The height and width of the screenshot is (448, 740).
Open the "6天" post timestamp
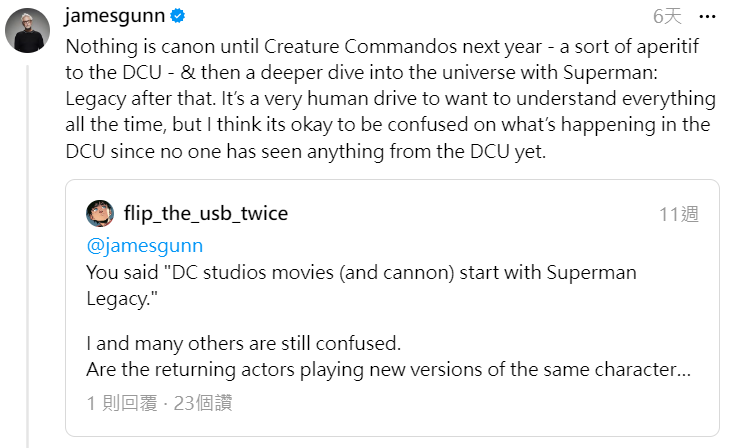tap(667, 17)
